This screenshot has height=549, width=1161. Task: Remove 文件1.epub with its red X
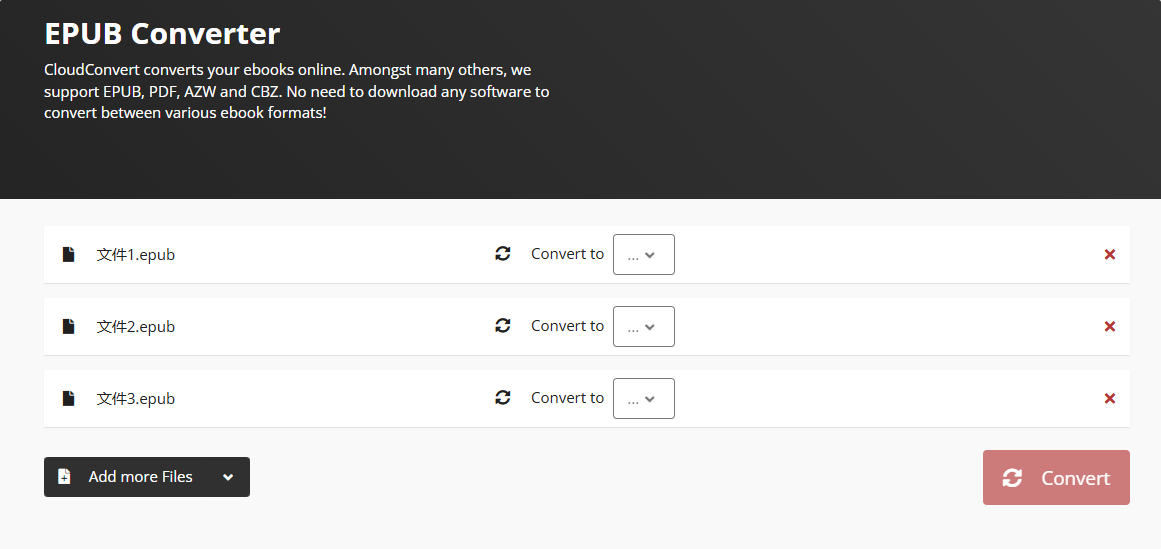click(x=1109, y=254)
